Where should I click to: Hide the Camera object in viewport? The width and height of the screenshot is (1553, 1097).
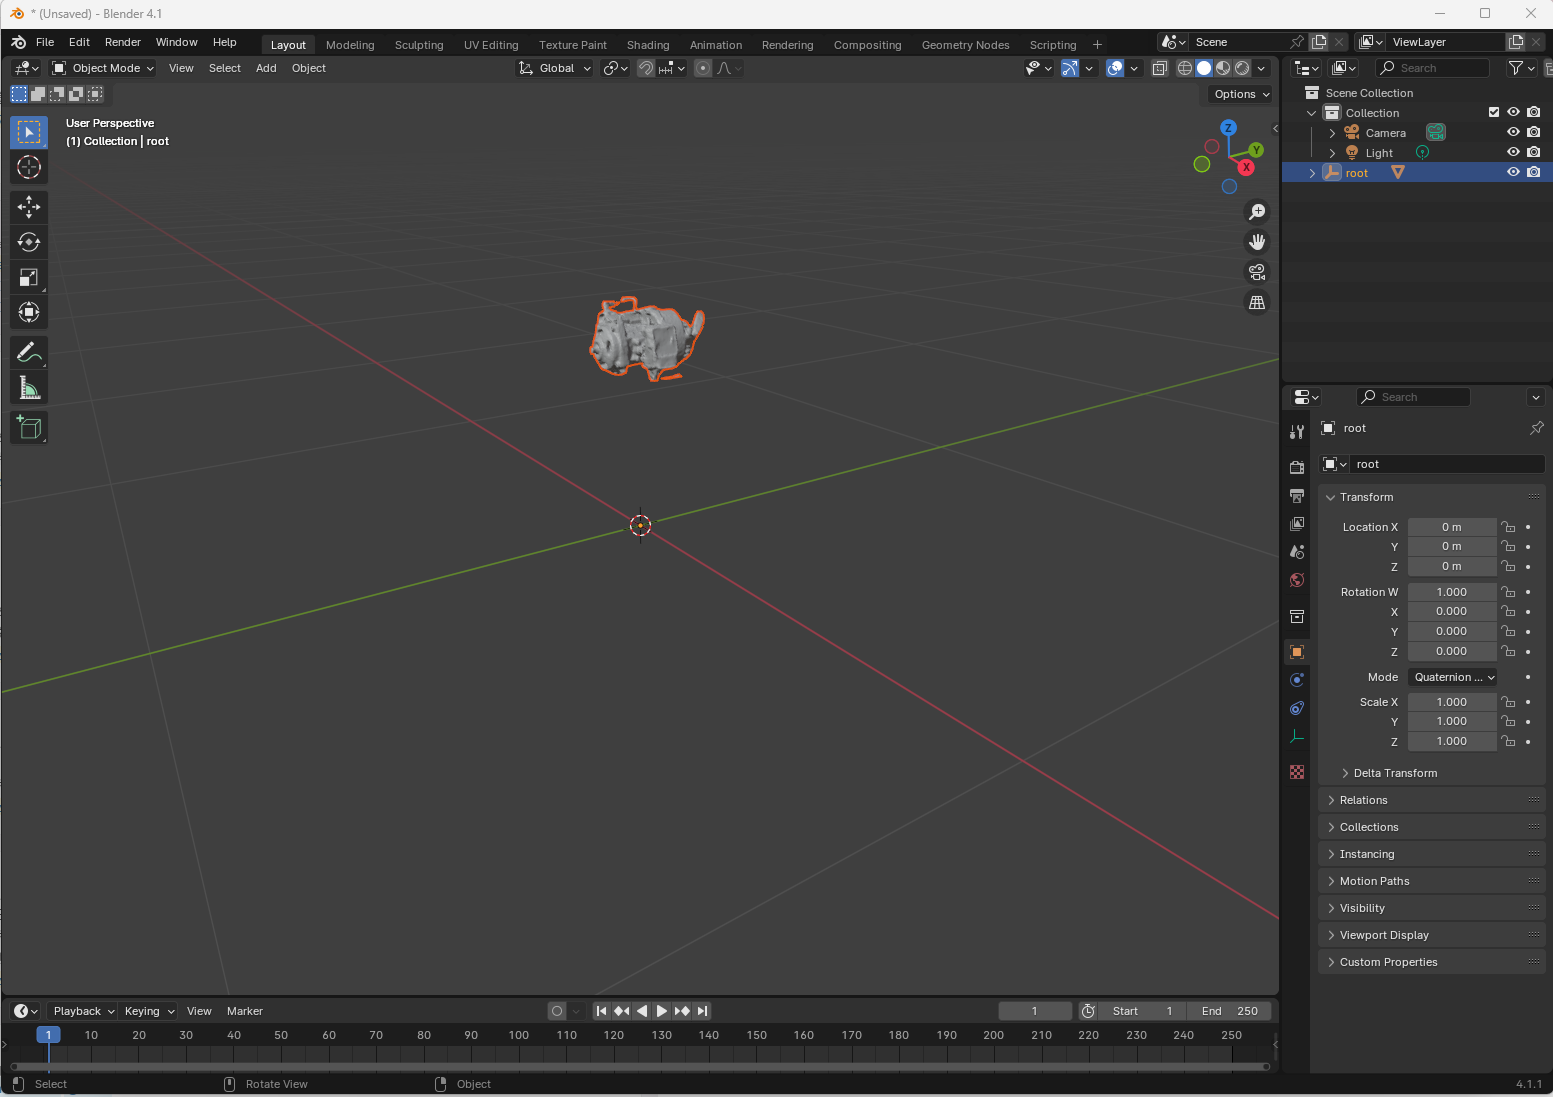point(1513,132)
